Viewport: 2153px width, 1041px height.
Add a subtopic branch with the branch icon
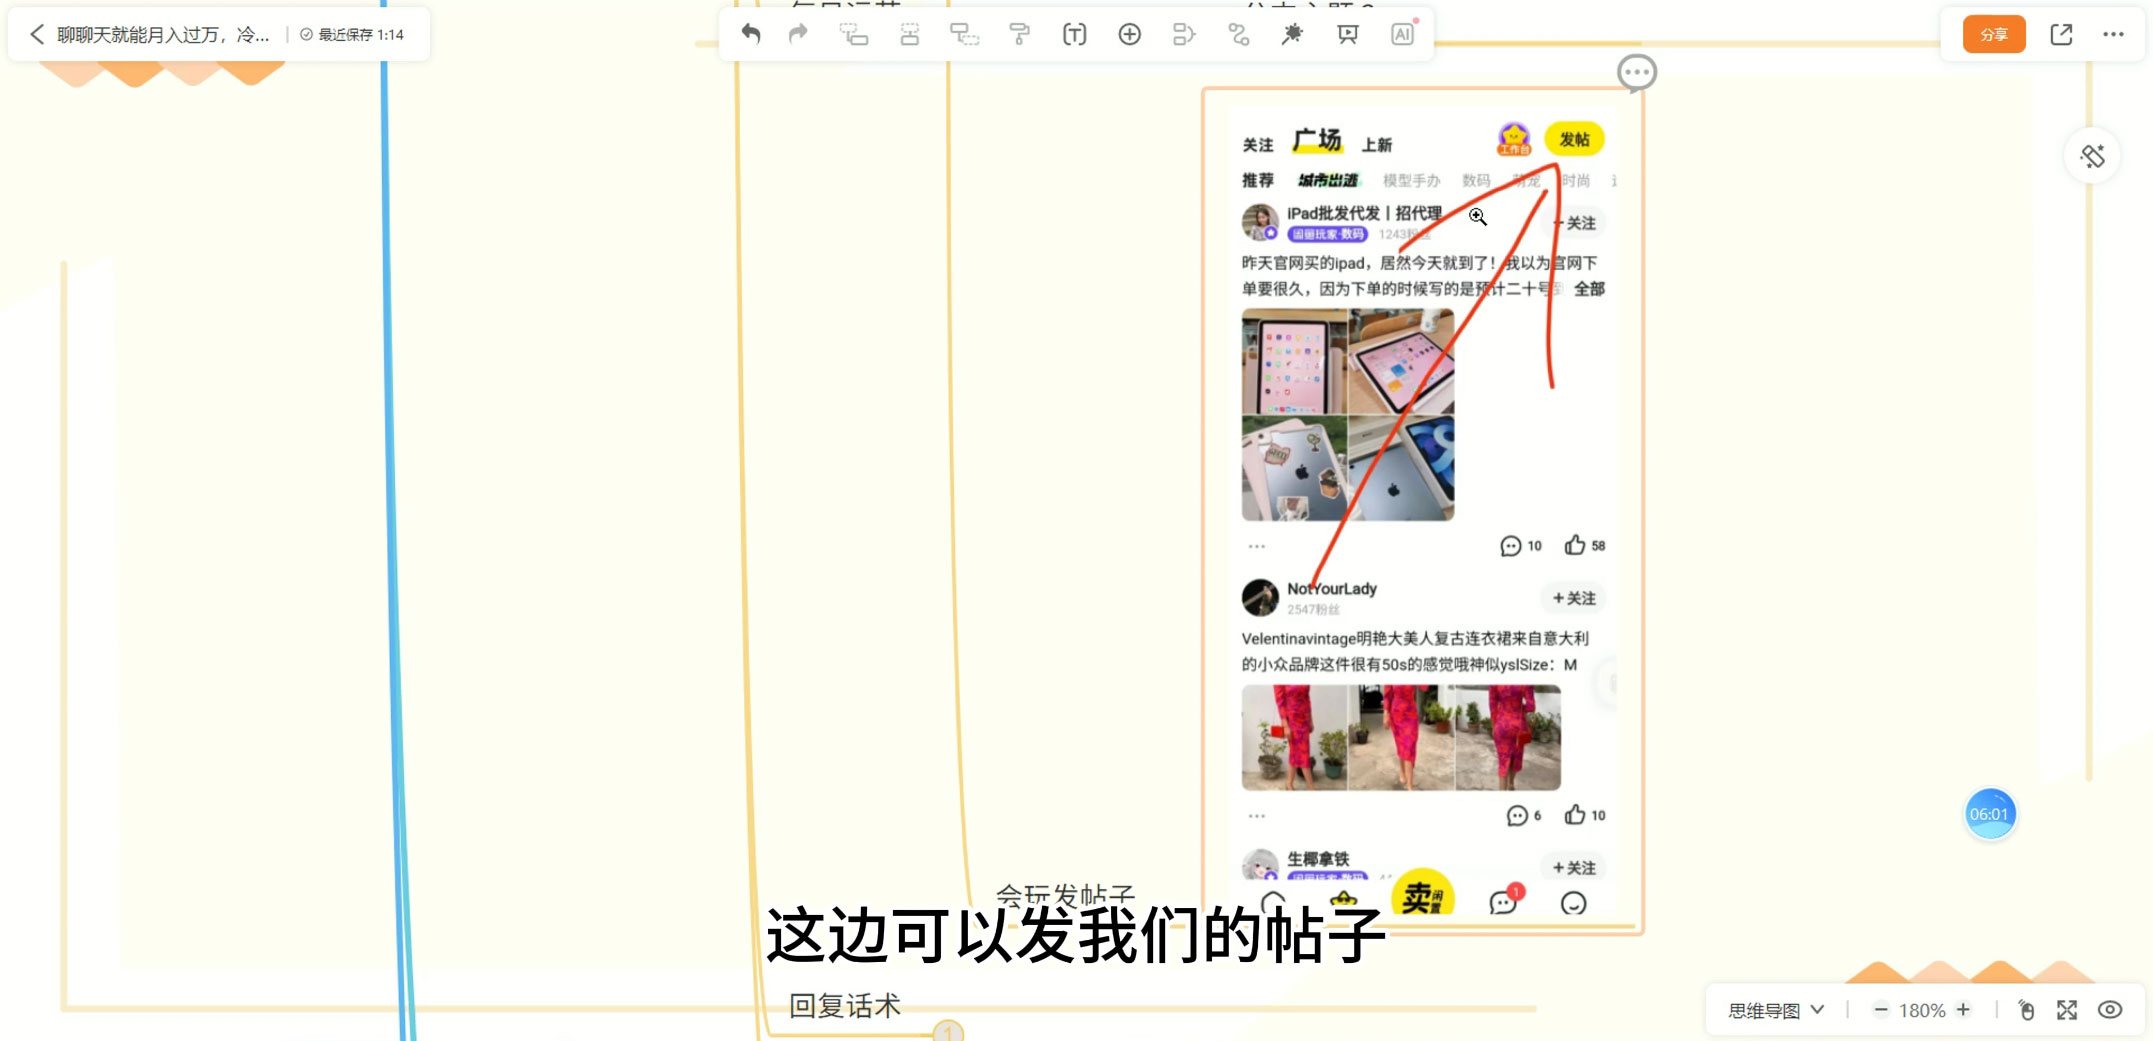[1183, 34]
